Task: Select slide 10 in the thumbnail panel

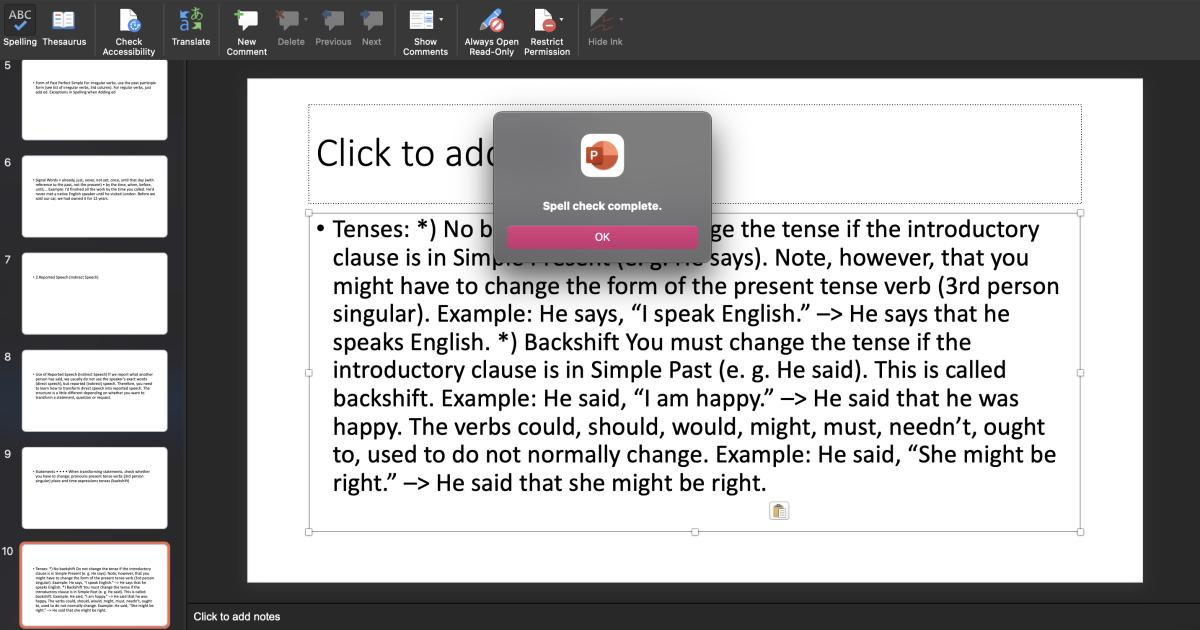Action: [x=94, y=585]
